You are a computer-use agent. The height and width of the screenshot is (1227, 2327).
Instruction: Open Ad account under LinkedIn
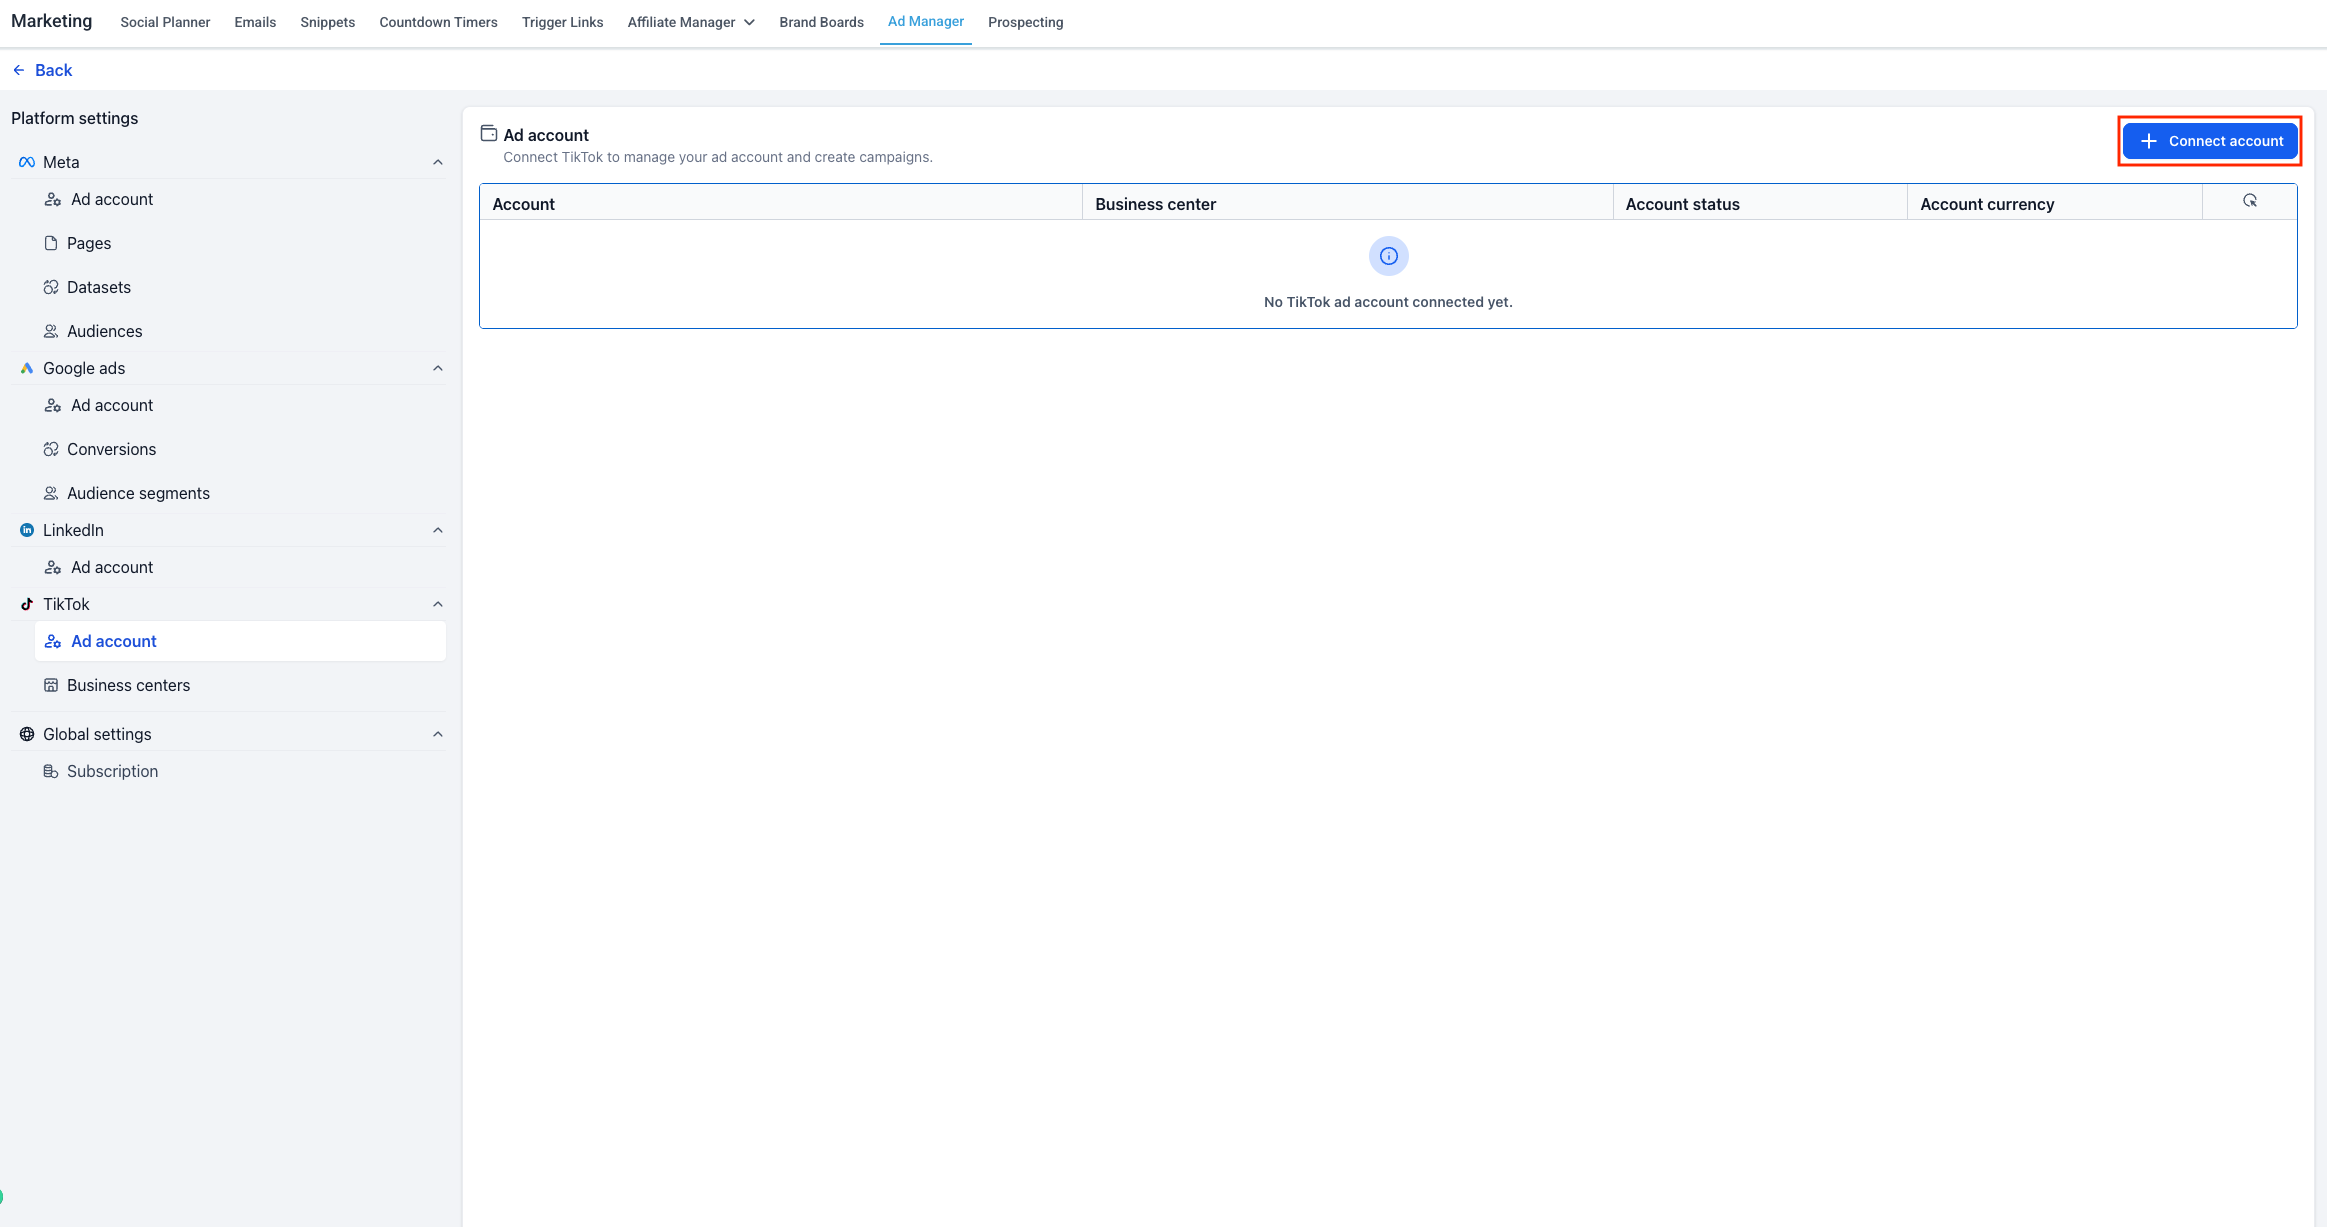tap(240, 567)
